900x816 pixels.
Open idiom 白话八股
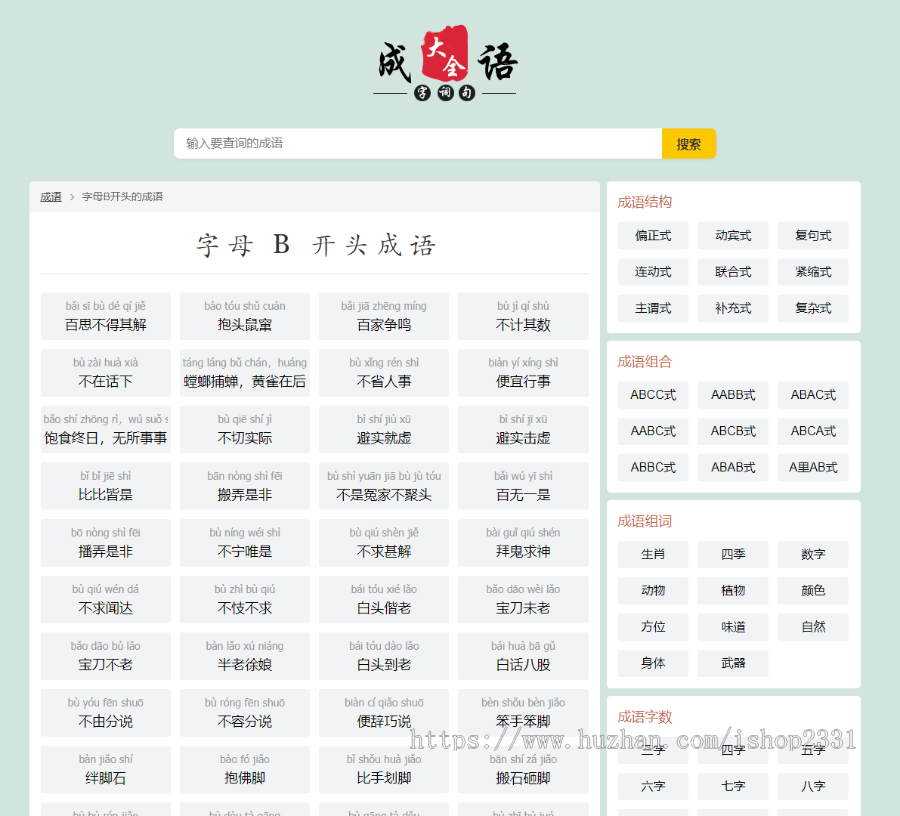coord(523,656)
